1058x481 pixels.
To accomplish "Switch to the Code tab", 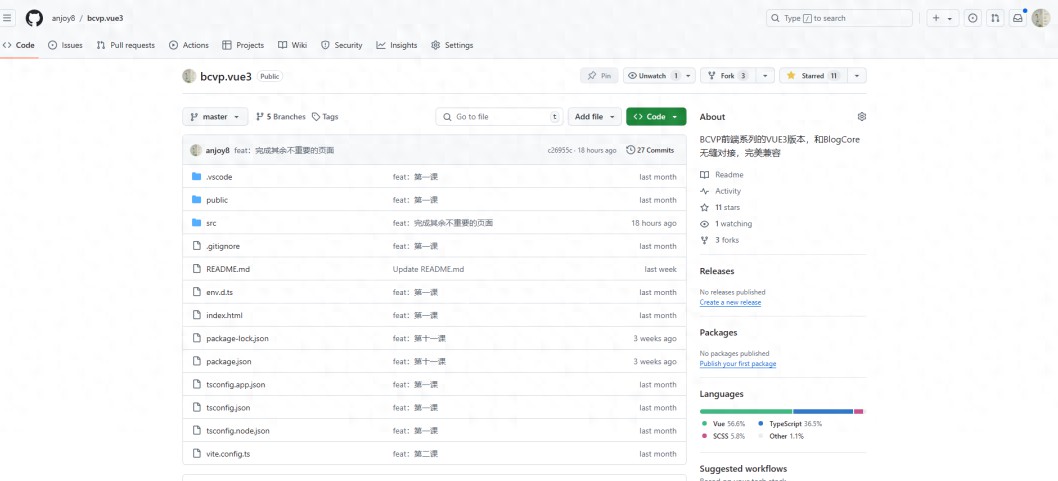I will 18,45.
